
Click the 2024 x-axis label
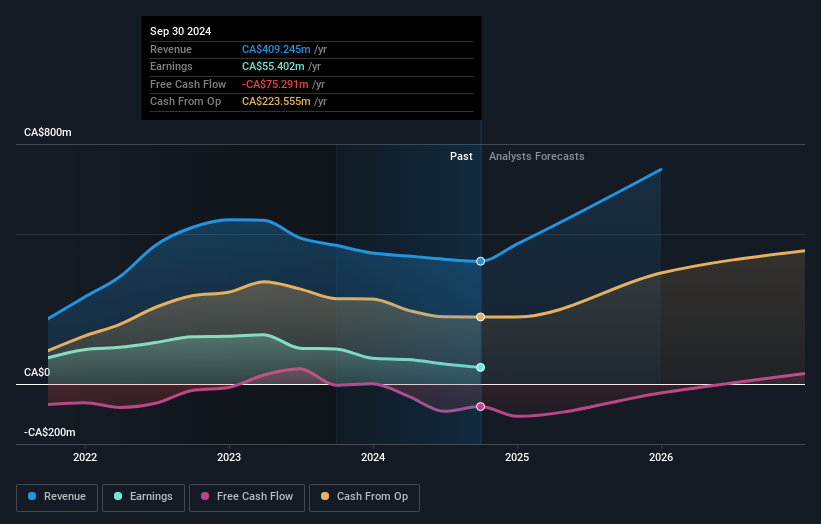point(373,458)
